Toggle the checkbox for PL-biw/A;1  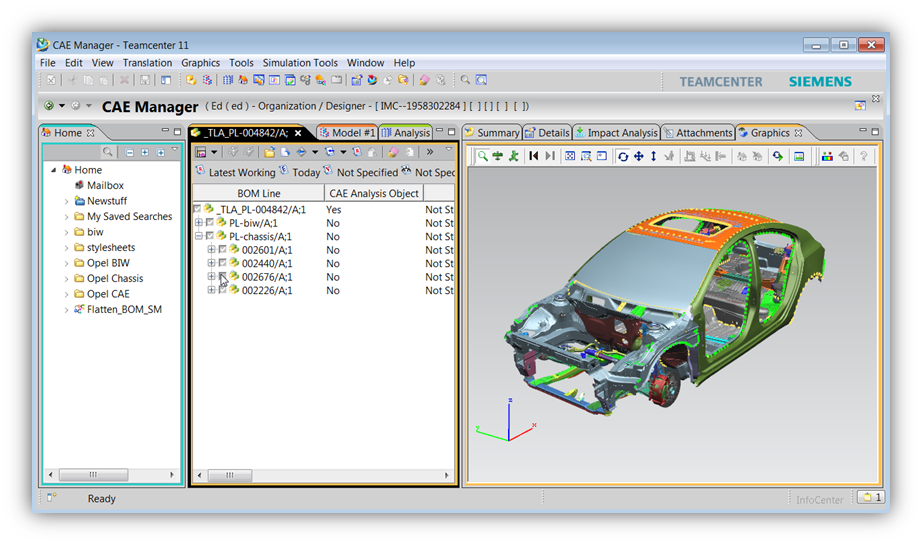click(x=210, y=223)
